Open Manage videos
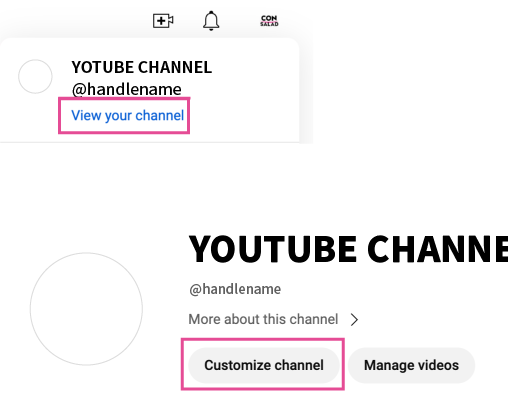508x419 pixels. coord(411,365)
